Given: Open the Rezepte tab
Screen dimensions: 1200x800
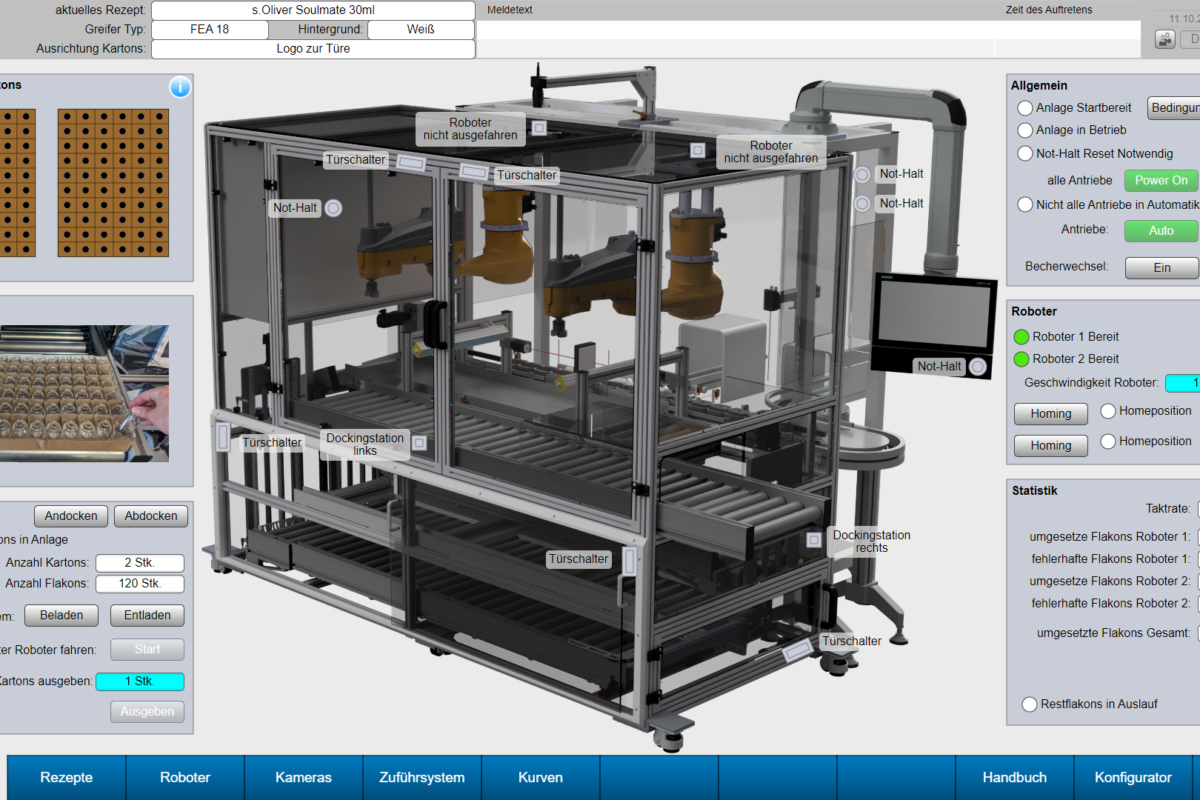Looking at the screenshot, I should point(66,777).
